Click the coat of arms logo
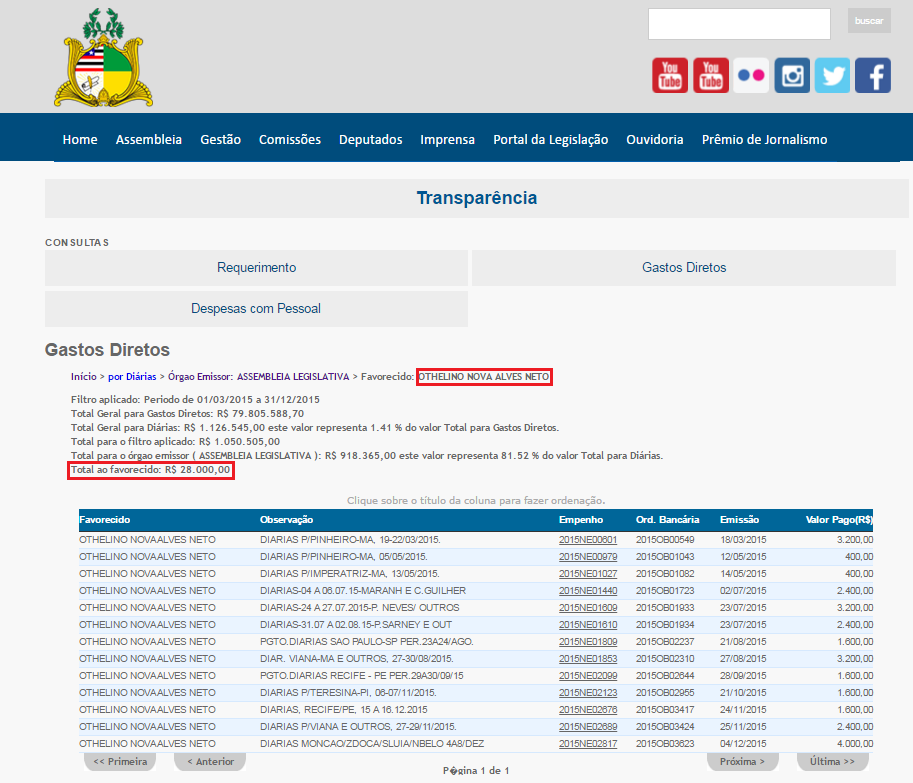 tap(104, 58)
